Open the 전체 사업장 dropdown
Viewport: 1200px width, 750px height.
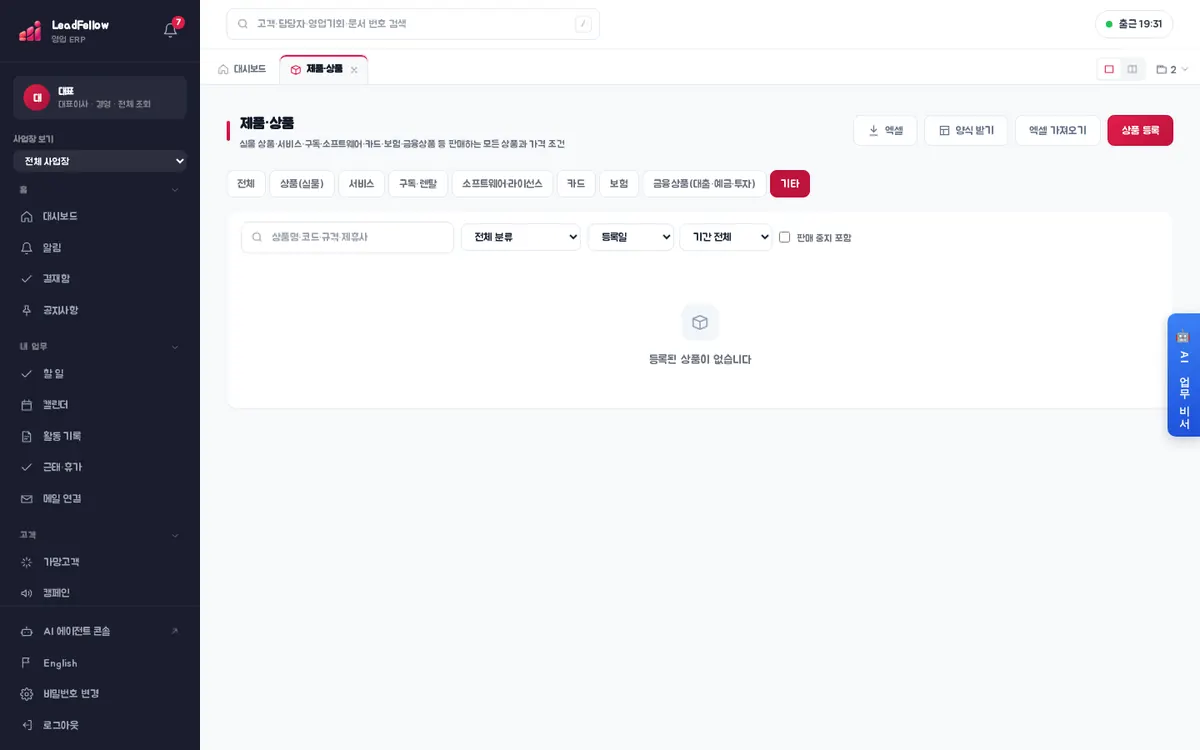tap(100, 161)
